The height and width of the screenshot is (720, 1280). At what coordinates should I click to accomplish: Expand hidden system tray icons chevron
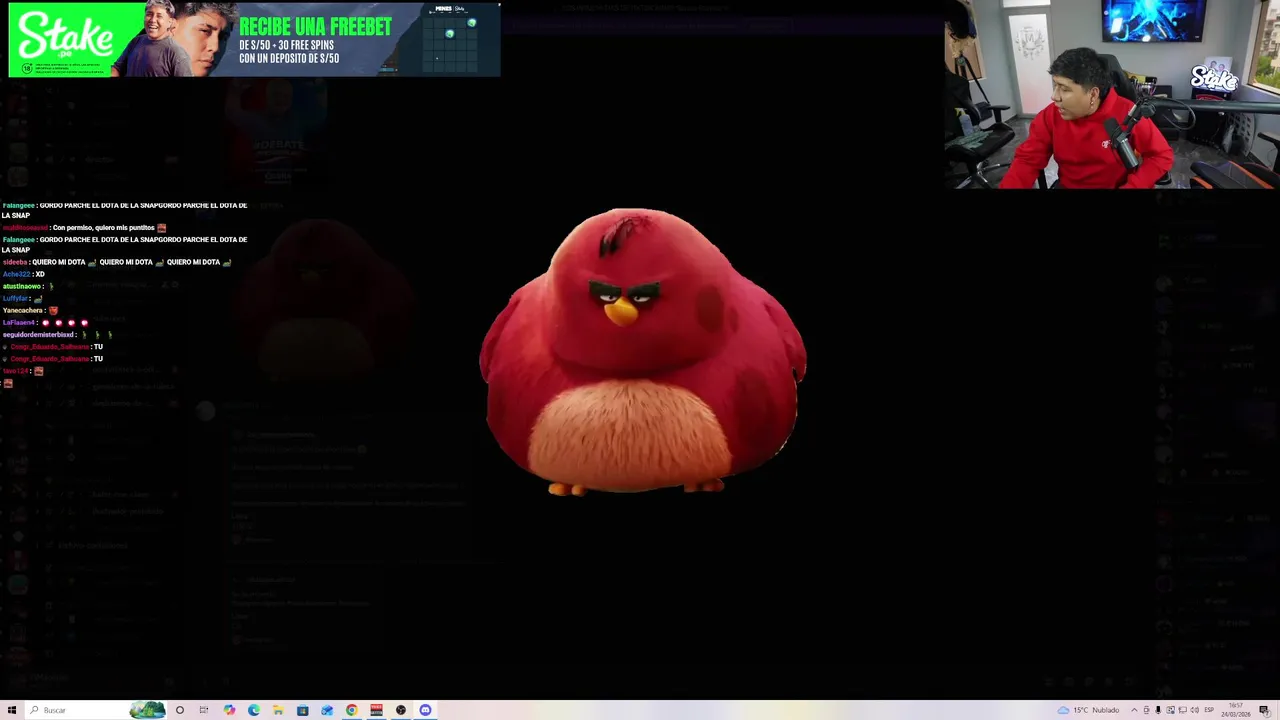1135,710
